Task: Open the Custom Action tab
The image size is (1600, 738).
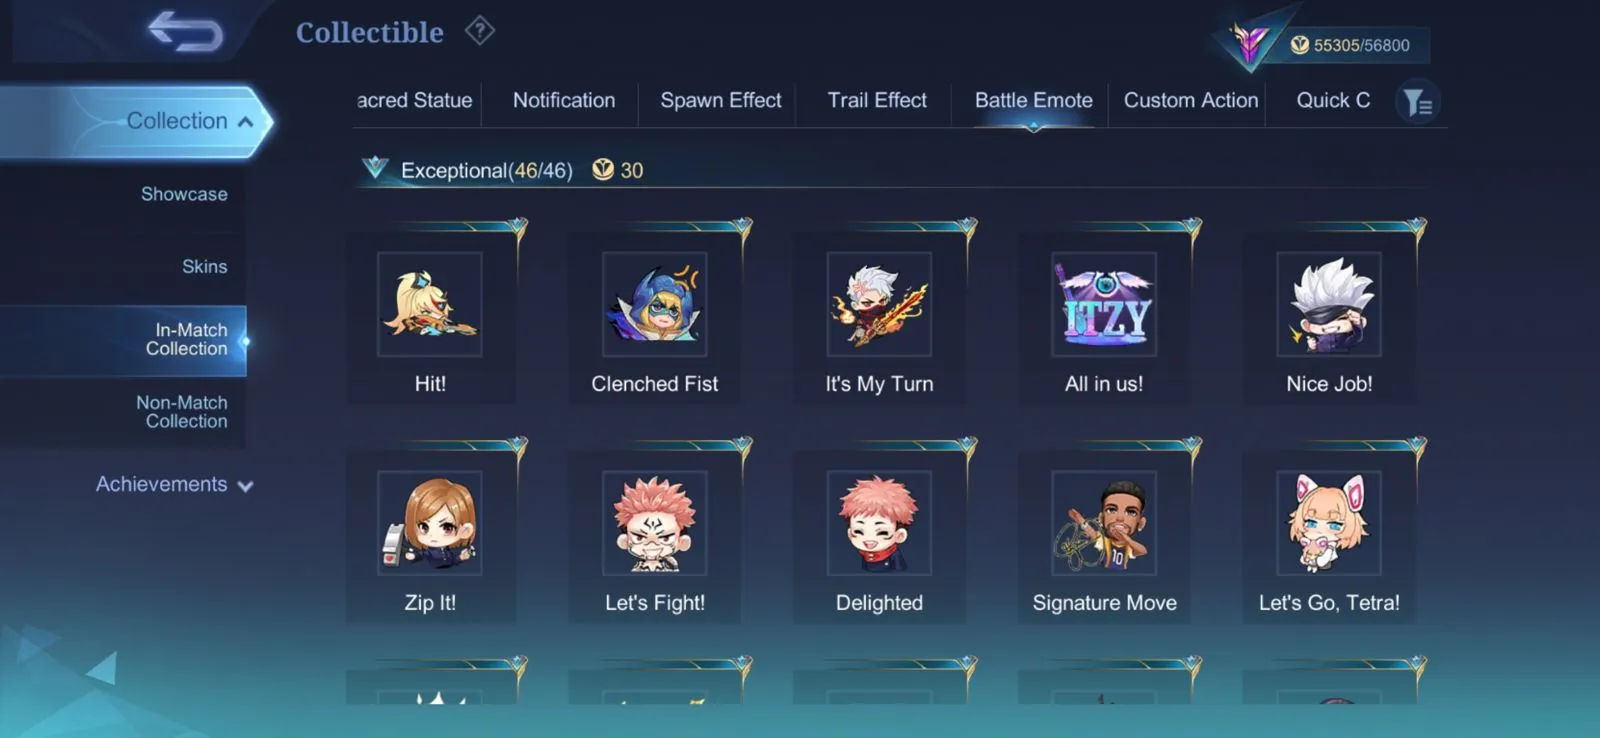Action: coord(1190,100)
